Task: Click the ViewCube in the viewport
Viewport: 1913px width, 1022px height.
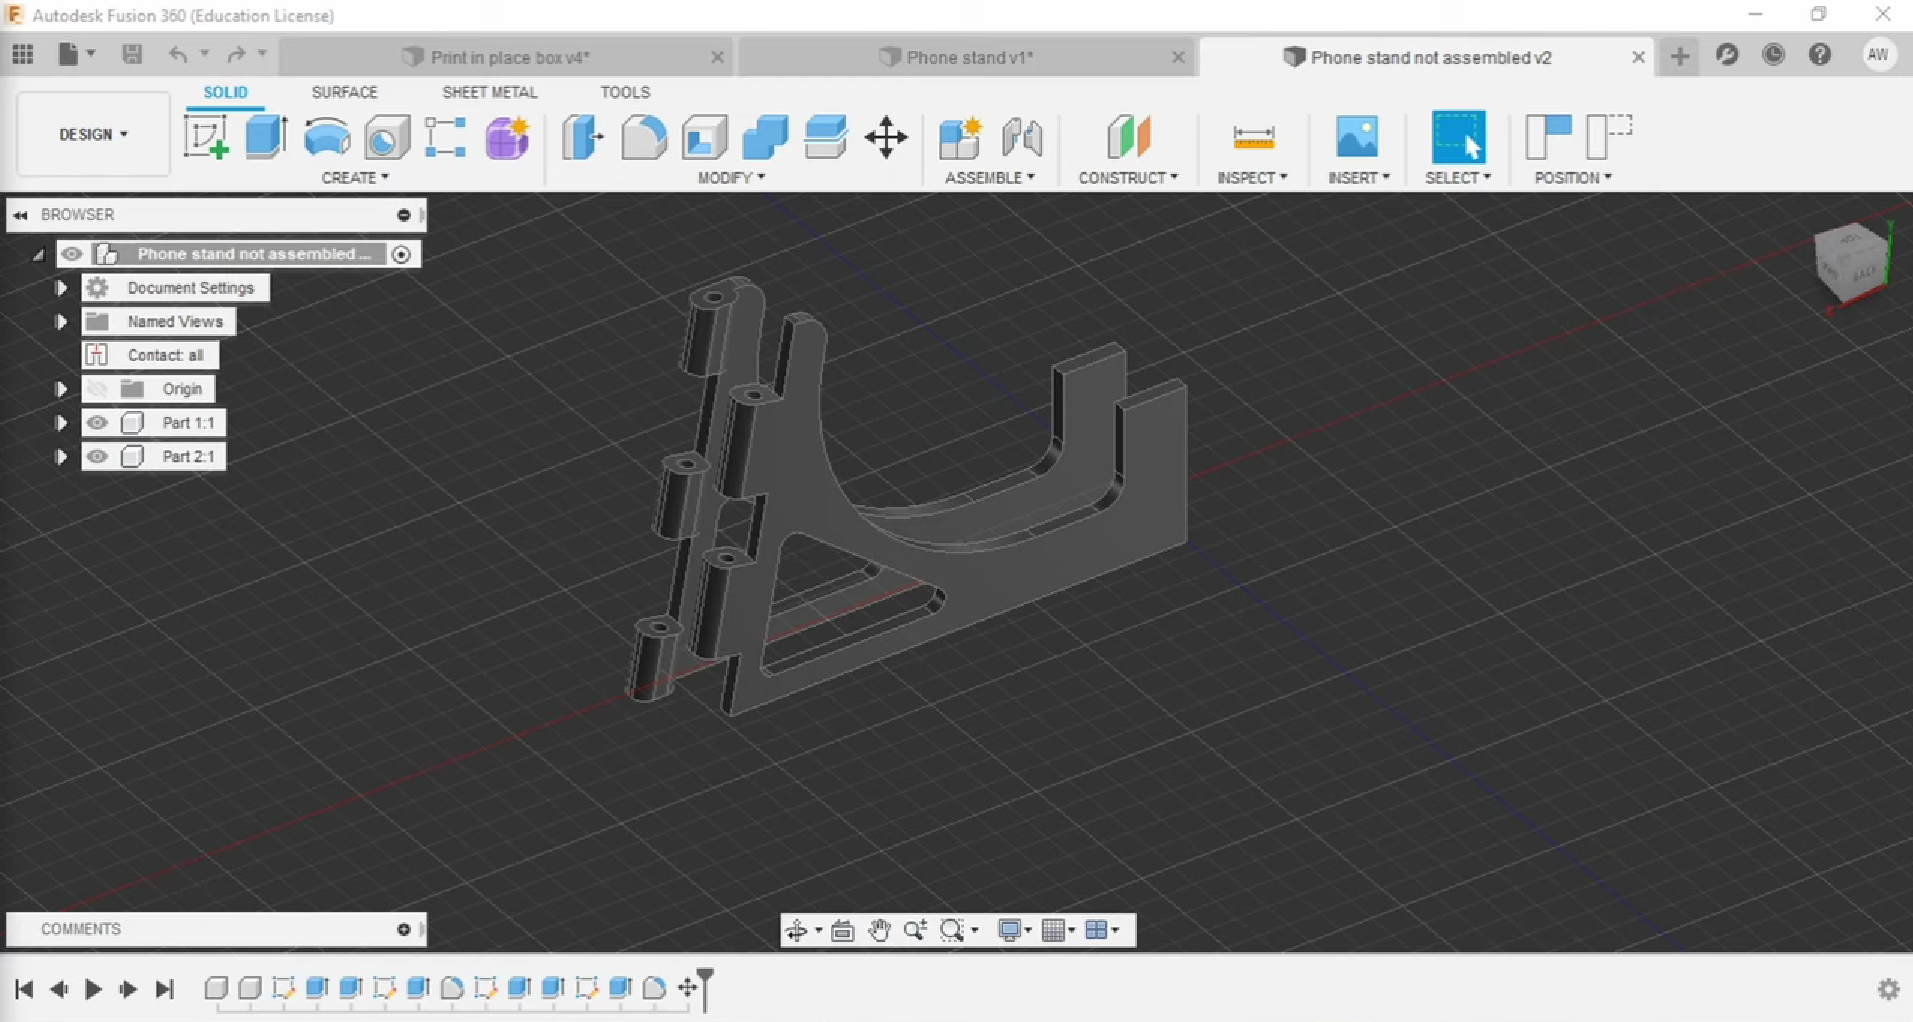Action: point(1851,263)
